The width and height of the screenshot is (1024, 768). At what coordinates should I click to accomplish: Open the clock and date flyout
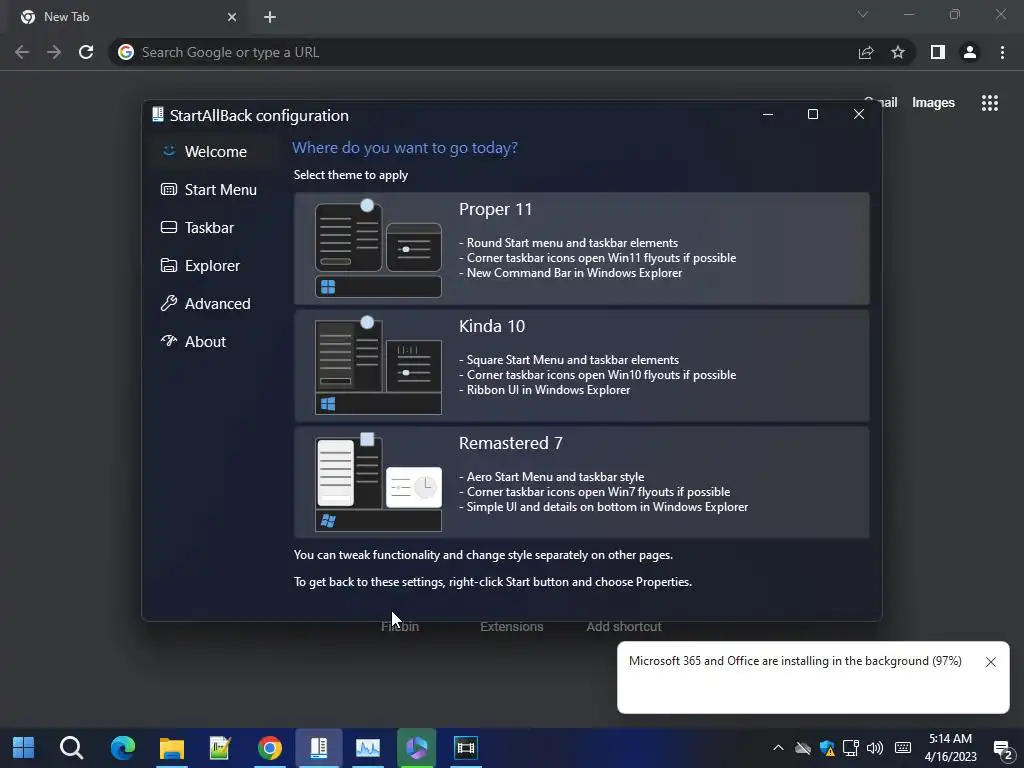click(951, 748)
